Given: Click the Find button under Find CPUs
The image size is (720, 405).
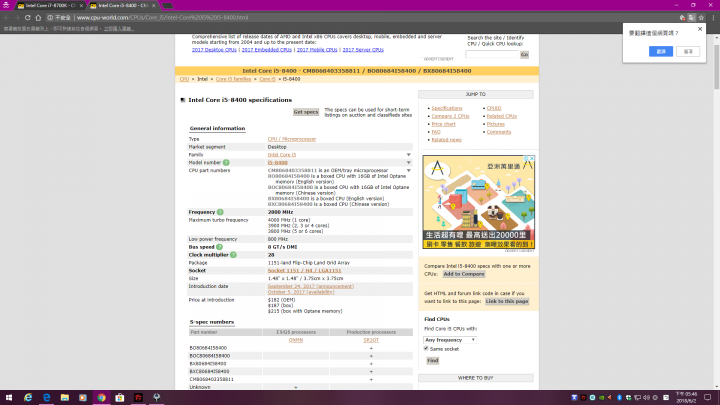Looking at the screenshot, I should (433, 360).
